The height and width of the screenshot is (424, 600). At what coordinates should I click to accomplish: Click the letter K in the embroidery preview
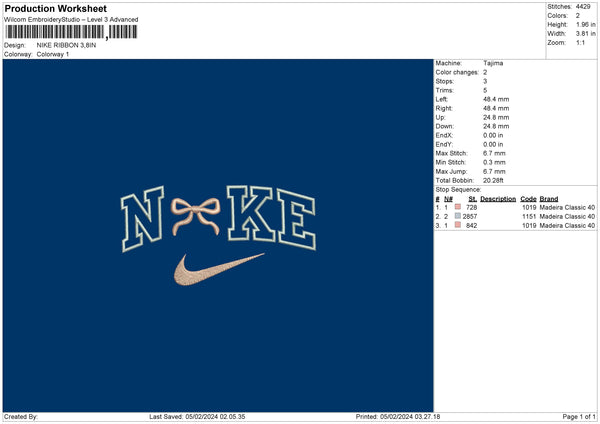point(251,213)
